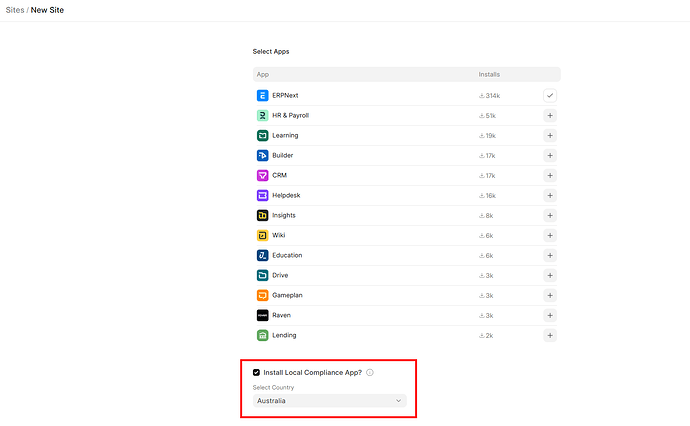Click the CRM app icon
The width and height of the screenshot is (690, 426).
tap(262, 175)
